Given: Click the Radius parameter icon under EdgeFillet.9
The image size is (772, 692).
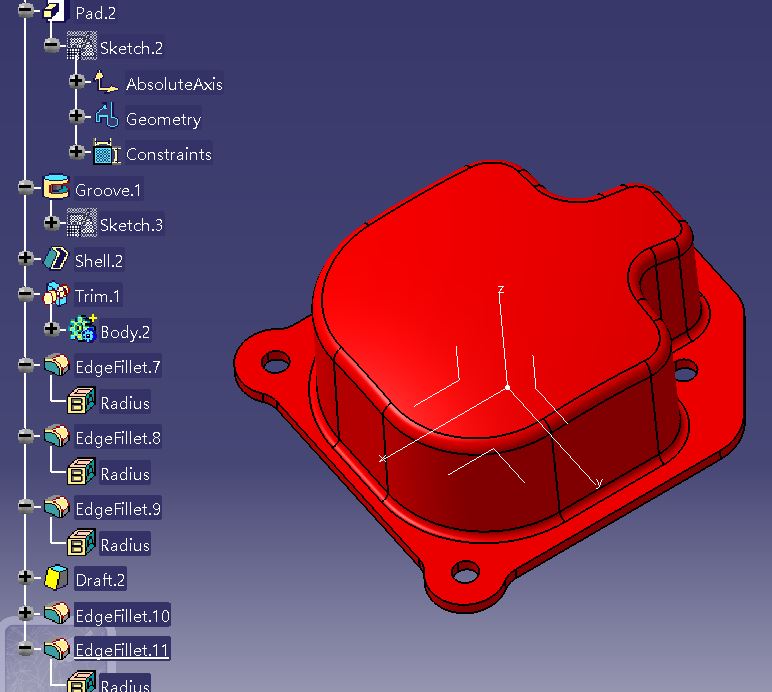Looking at the screenshot, I should (81, 542).
